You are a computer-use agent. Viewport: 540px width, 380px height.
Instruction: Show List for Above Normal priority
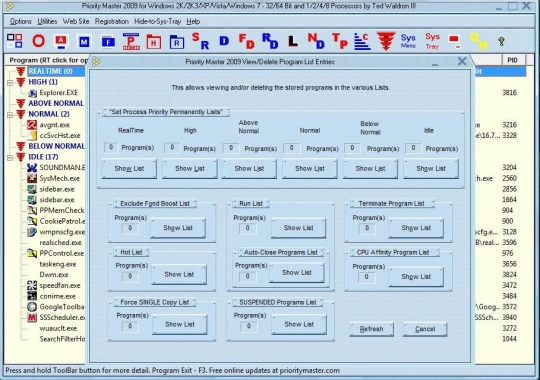[249, 168]
